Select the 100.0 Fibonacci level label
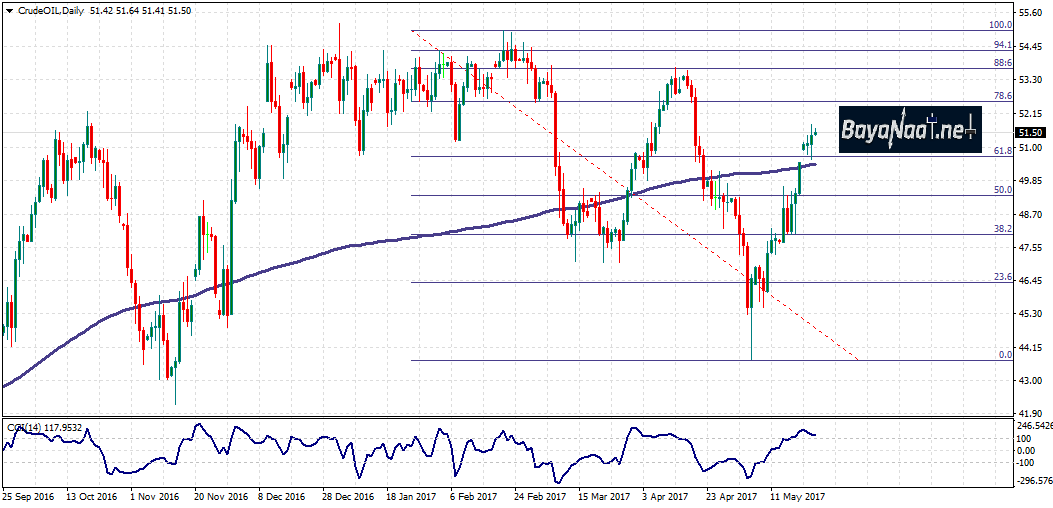Viewport: 1053px width, 508px height. tap(1000, 25)
